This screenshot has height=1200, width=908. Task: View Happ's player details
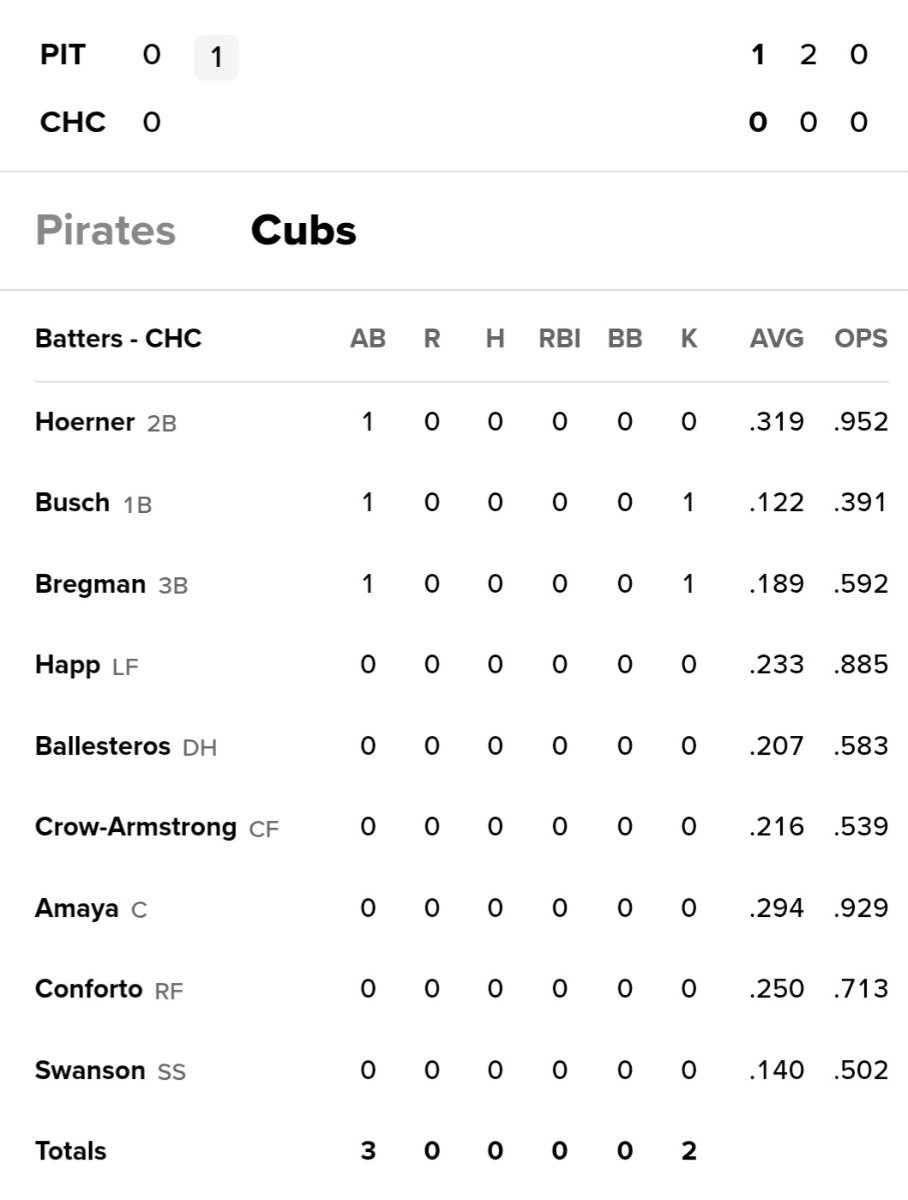(67, 665)
